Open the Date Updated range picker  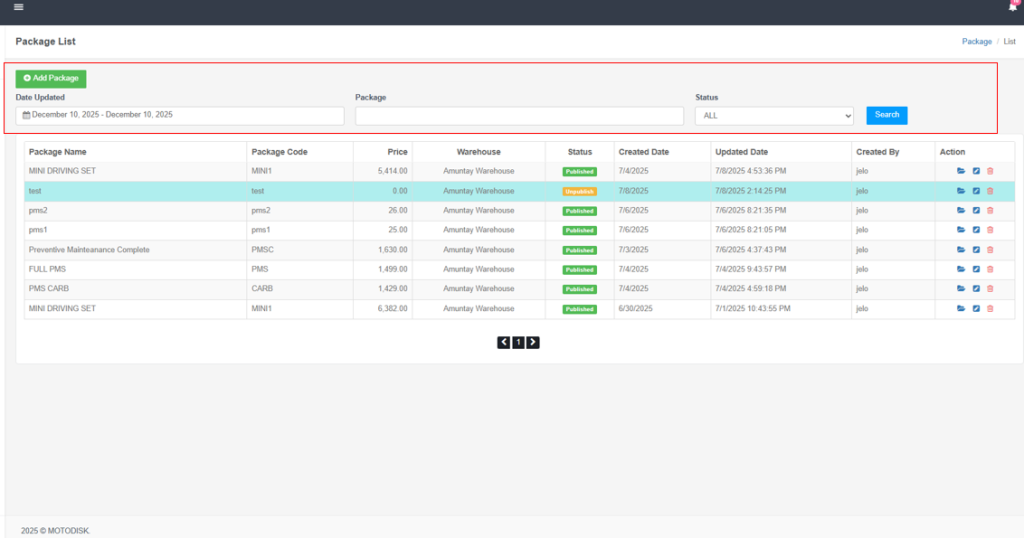(180, 116)
